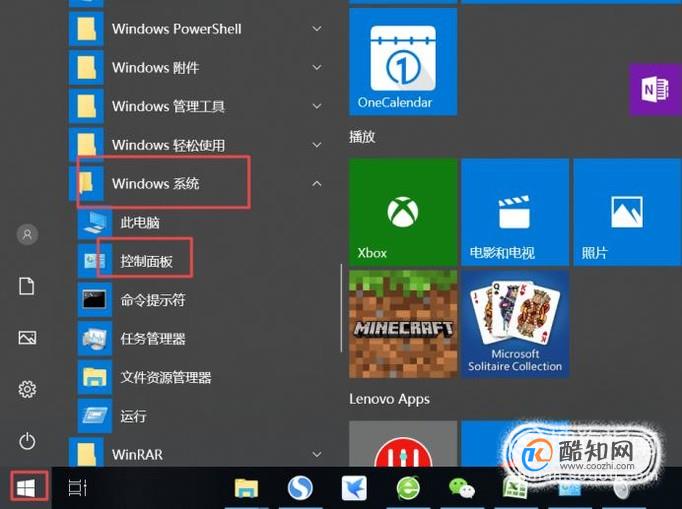
Task: Click the Lenovo Apps group header
Action: (389, 399)
